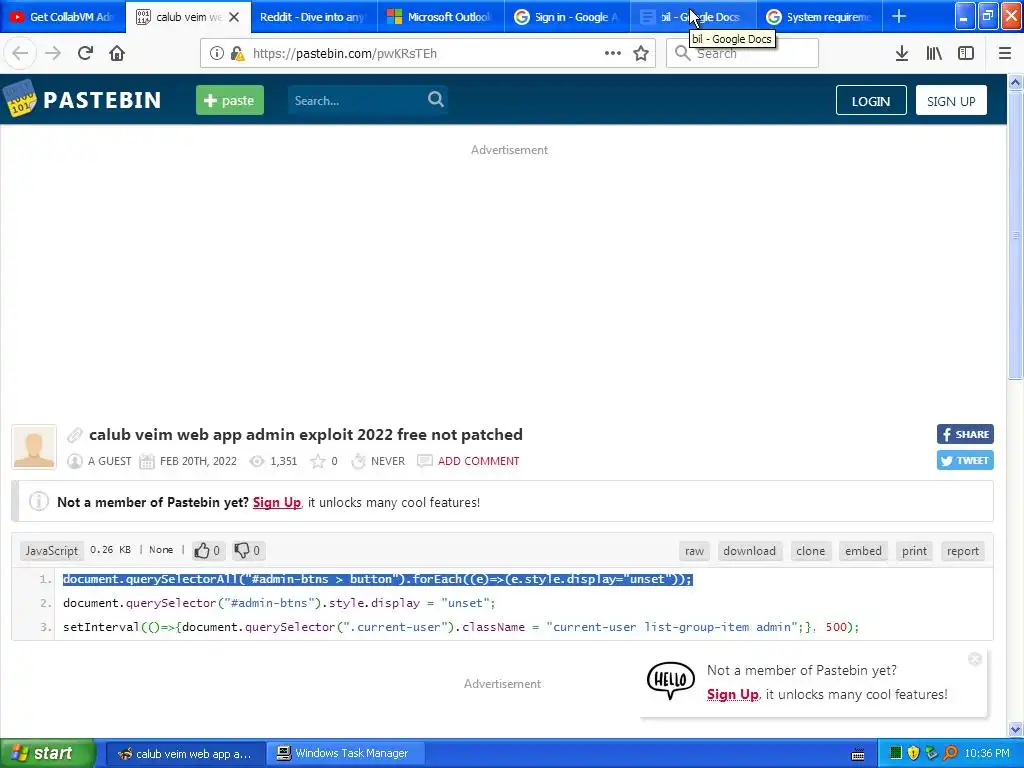Switch to Microsoft Outlook tab
The width and height of the screenshot is (1024, 768).
pyautogui.click(x=441, y=17)
